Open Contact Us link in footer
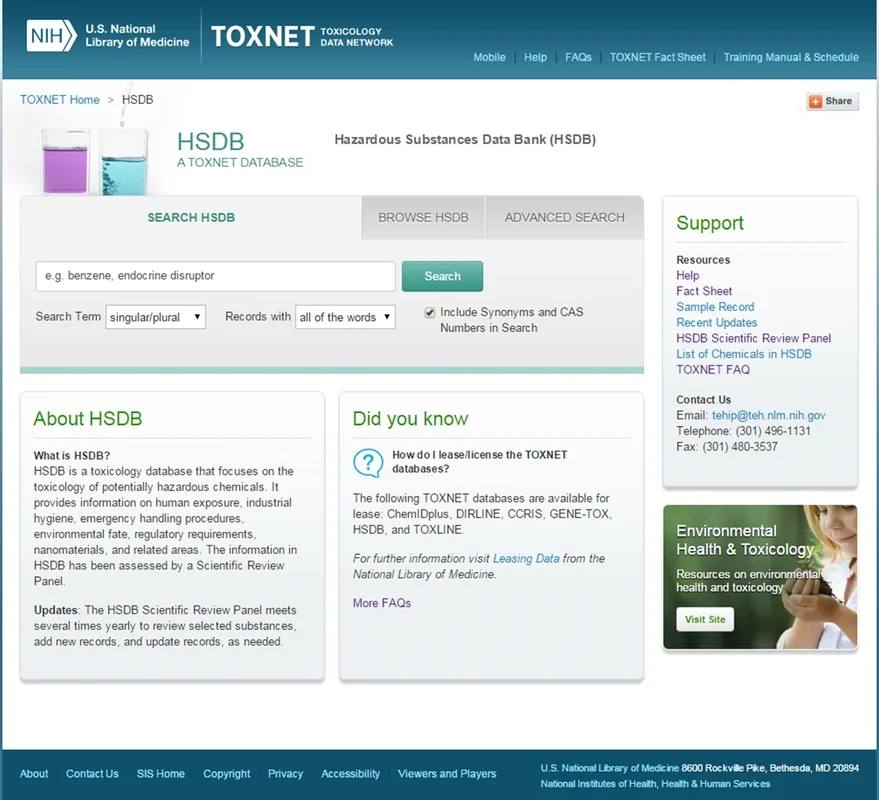879x800 pixels. pyautogui.click(x=92, y=774)
